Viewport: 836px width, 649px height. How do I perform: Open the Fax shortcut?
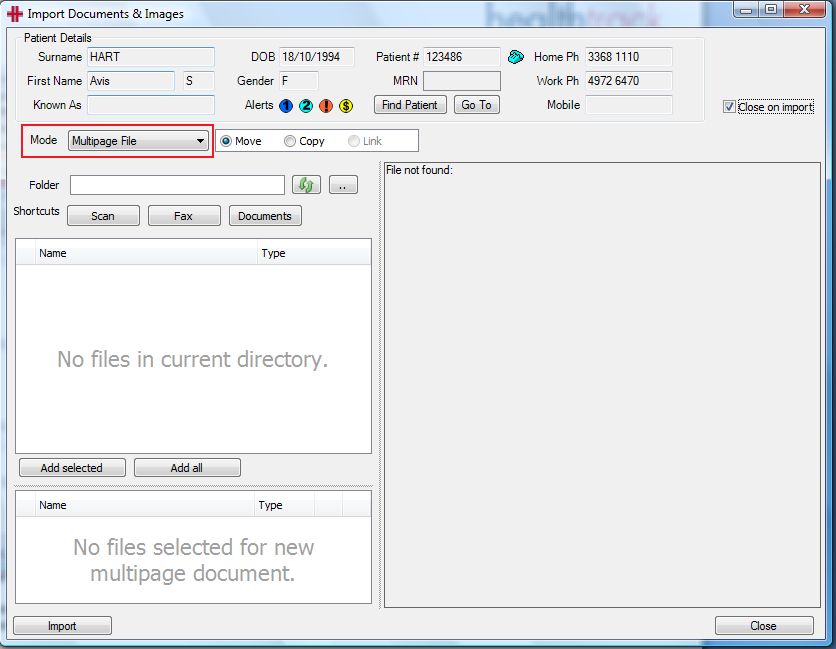pos(184,216)
